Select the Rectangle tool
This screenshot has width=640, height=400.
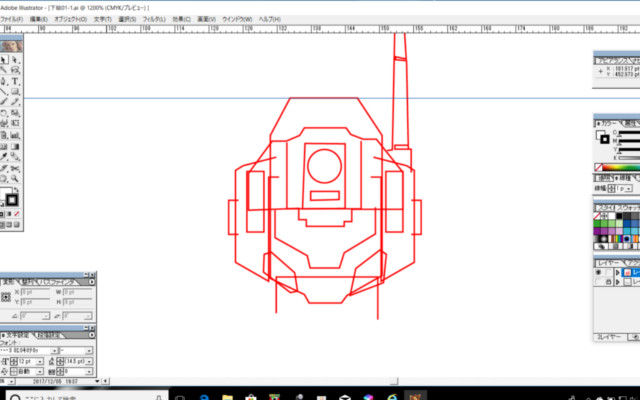pos(15,91)
